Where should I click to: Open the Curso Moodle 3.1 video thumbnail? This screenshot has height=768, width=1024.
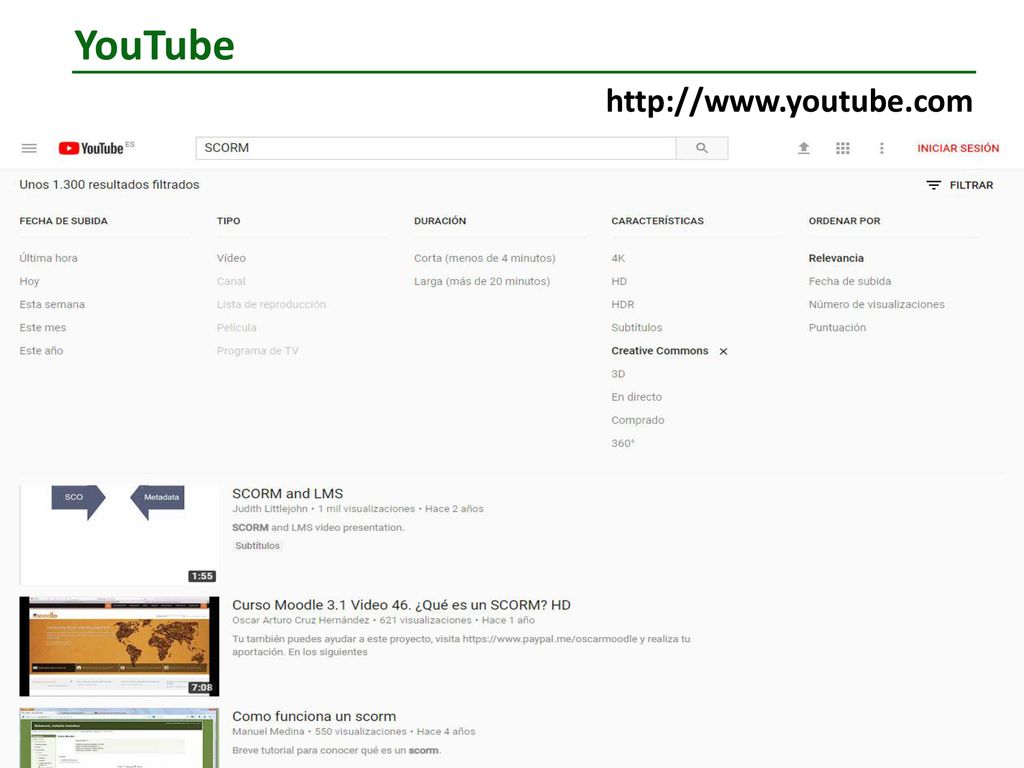click(x=120, y=647)
